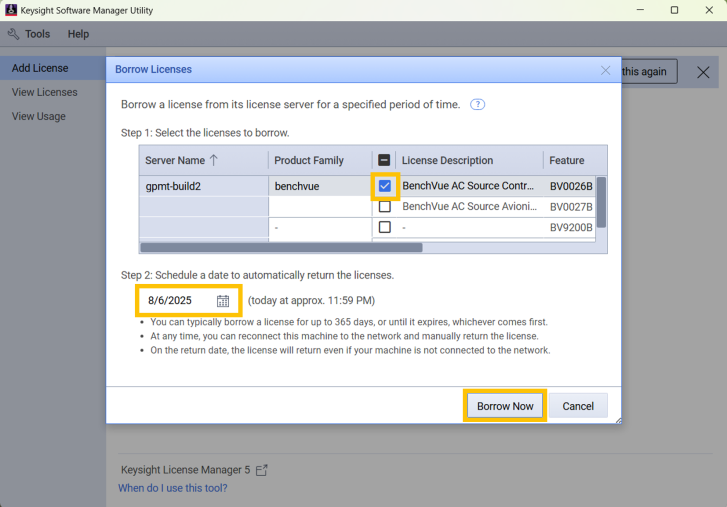Viewport: 727px width, 507px height.
Task: Open the Tools menu
Action: (x=37, y=34)
